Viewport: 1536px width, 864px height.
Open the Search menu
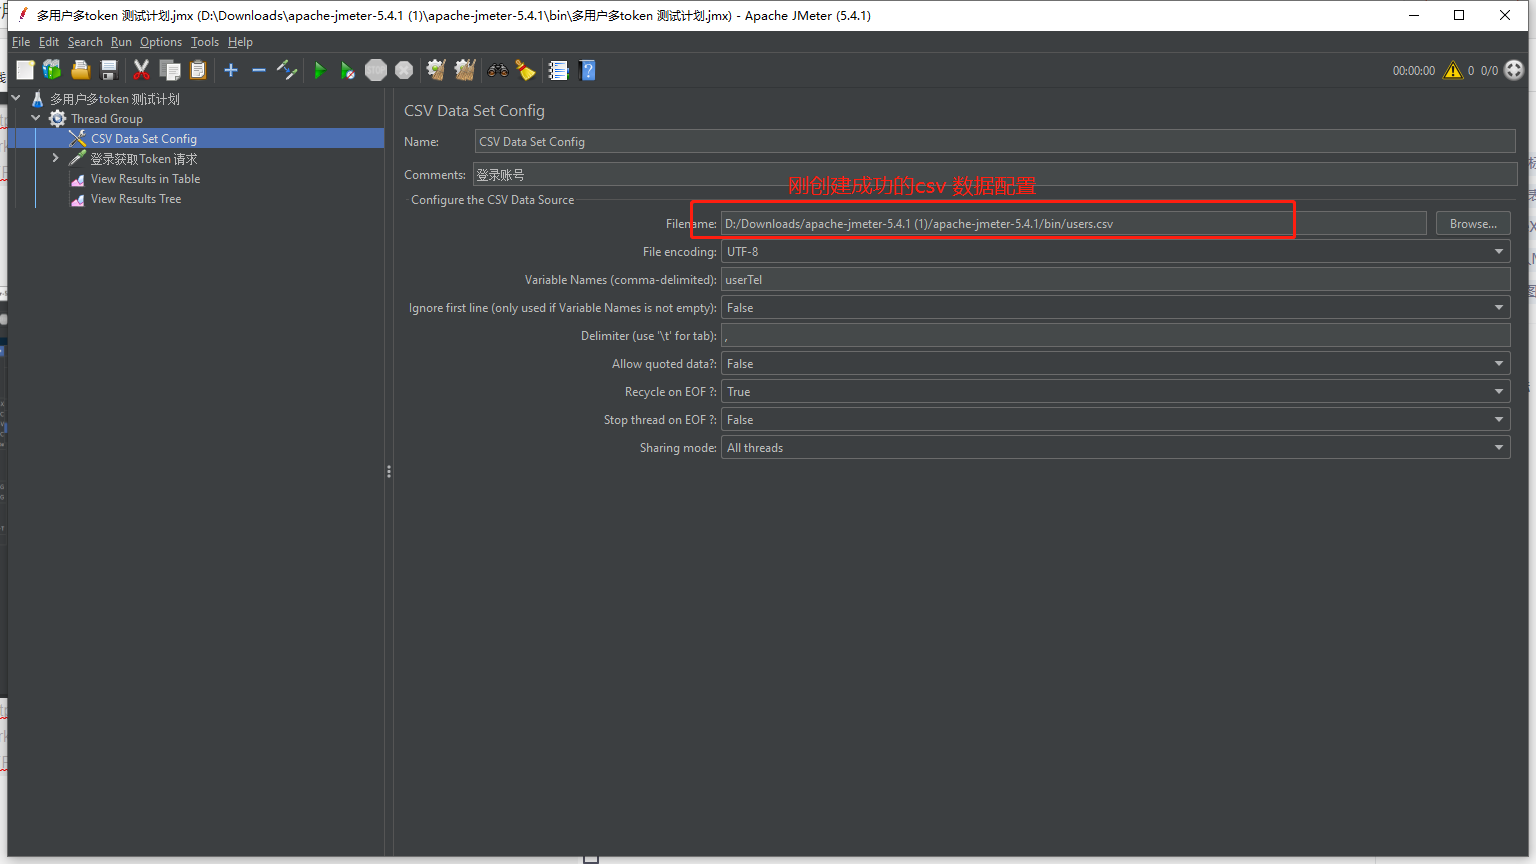(x=85, y=42)
